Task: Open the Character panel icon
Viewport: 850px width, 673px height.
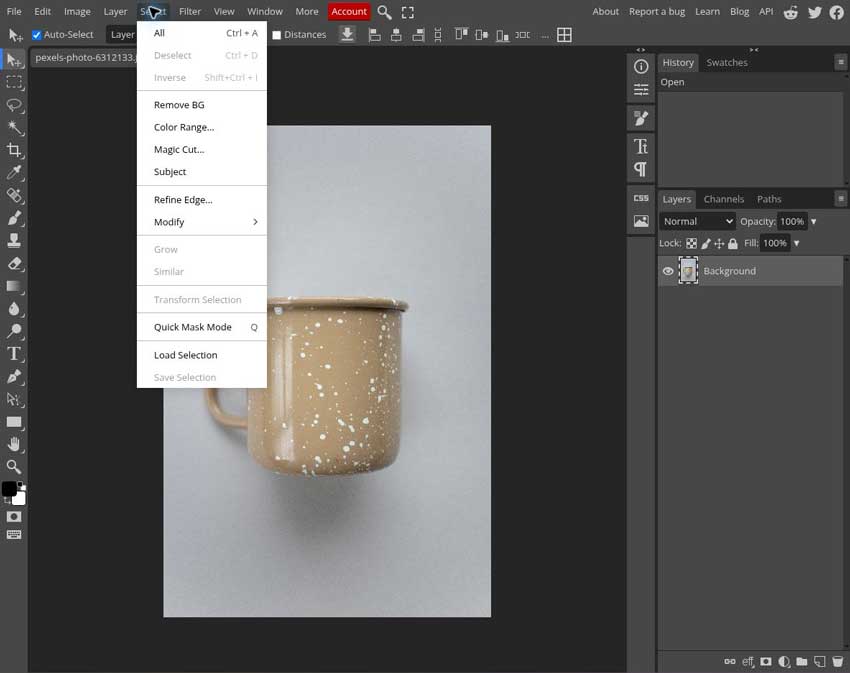Action: pos(641,146)
